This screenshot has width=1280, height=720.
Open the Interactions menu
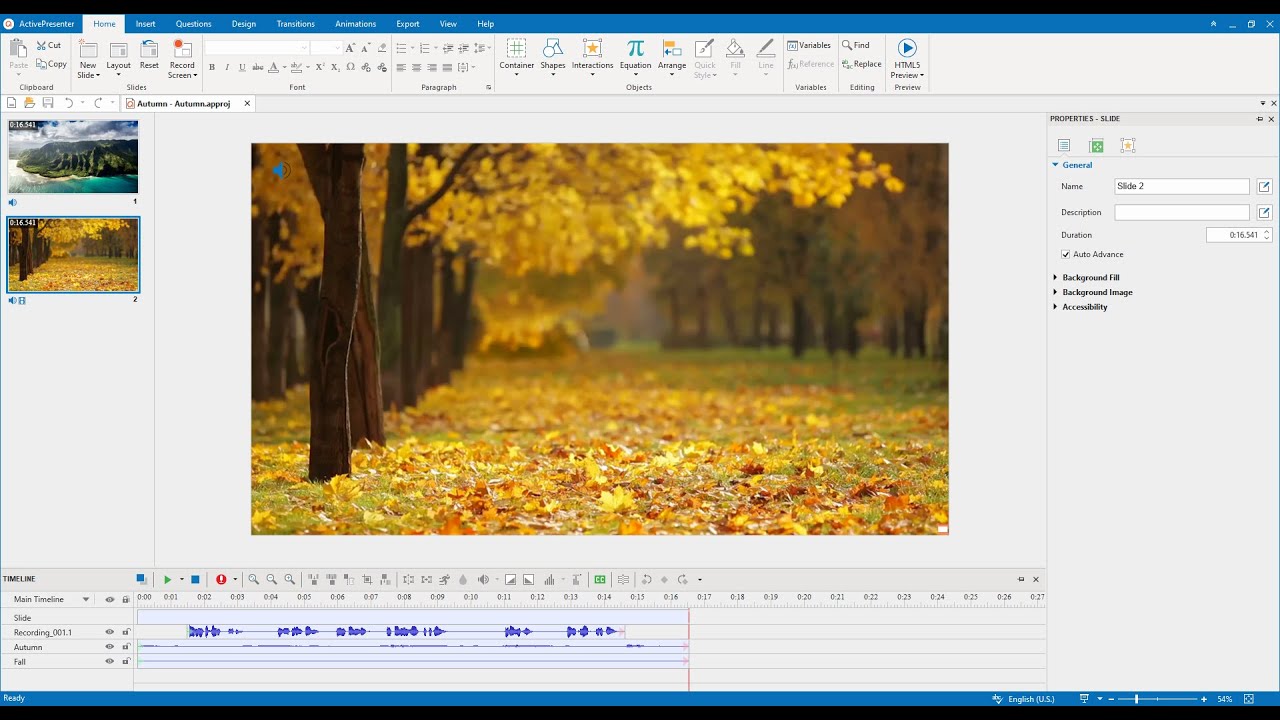pos(592,58)
